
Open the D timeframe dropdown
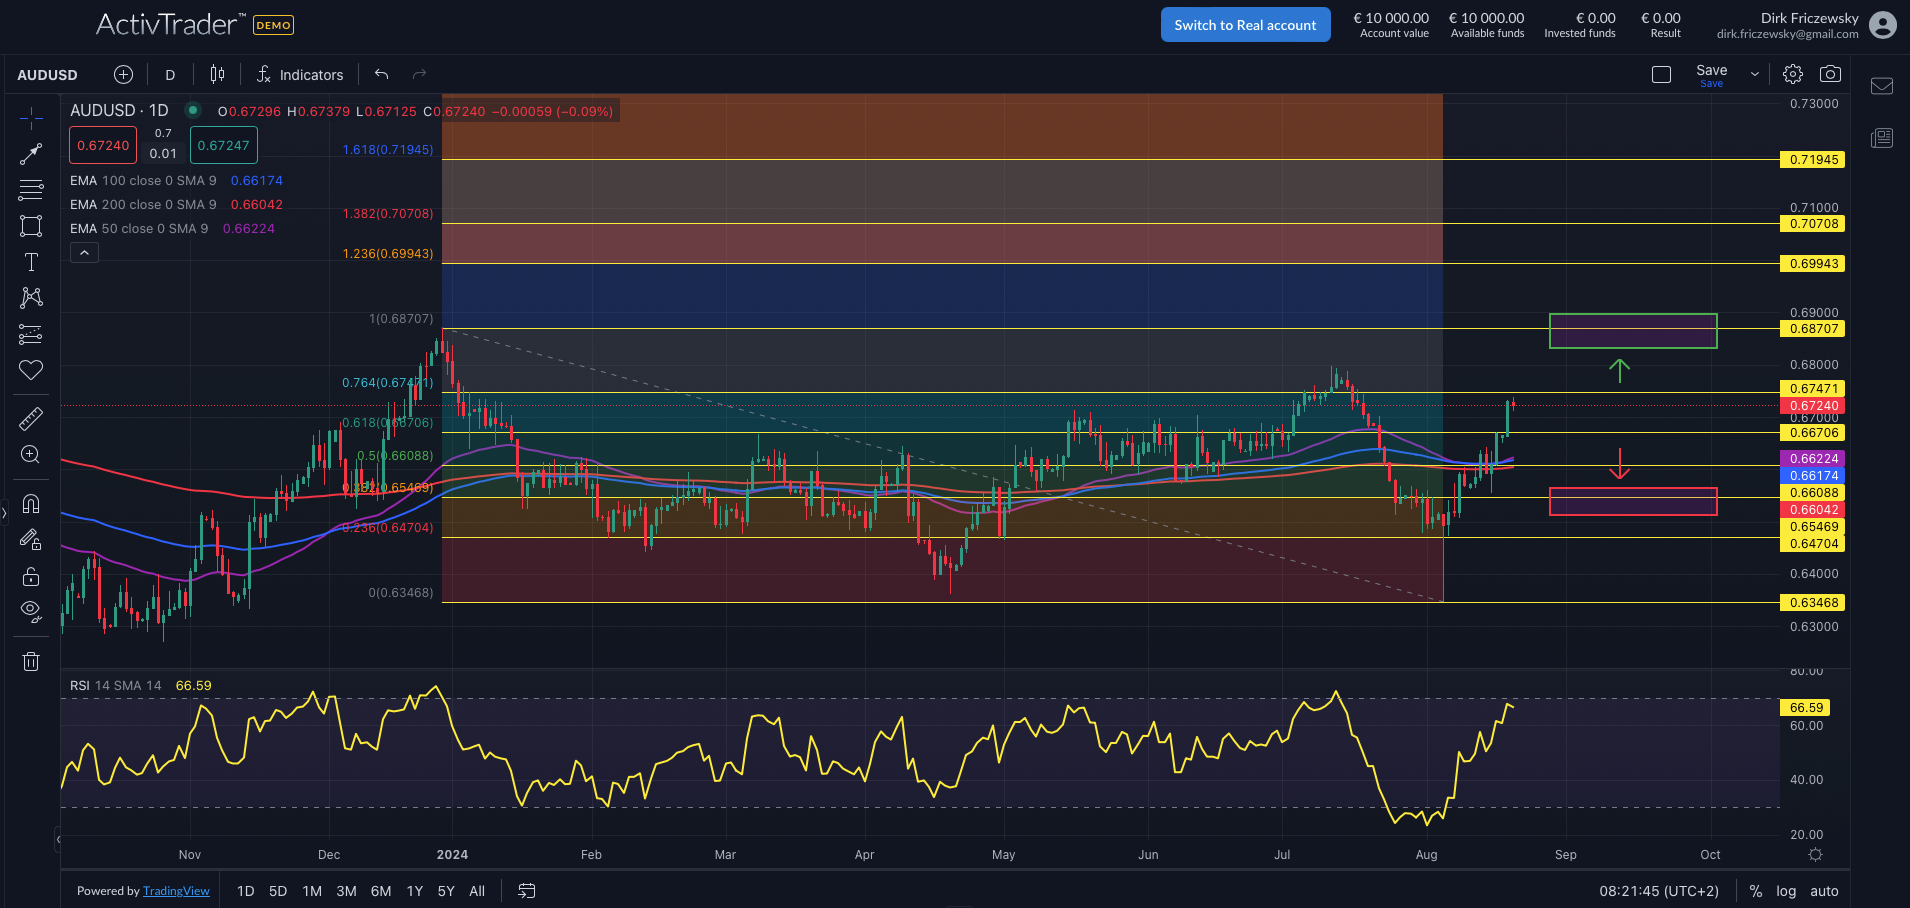click(169, 74)
